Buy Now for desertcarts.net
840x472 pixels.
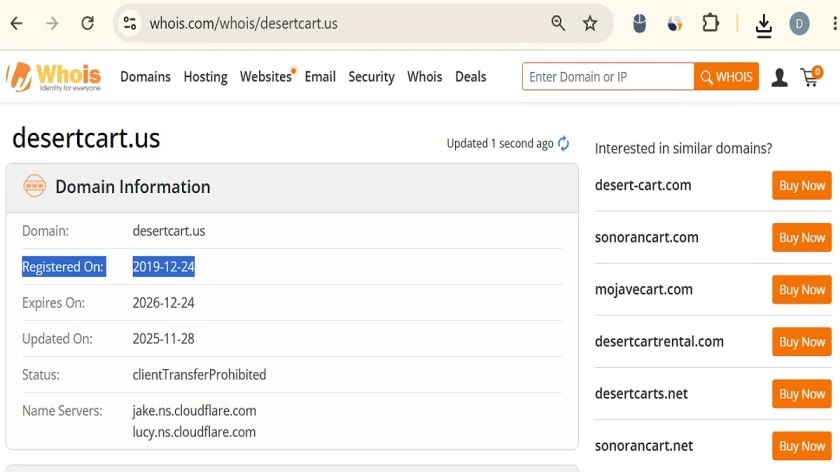801,394
